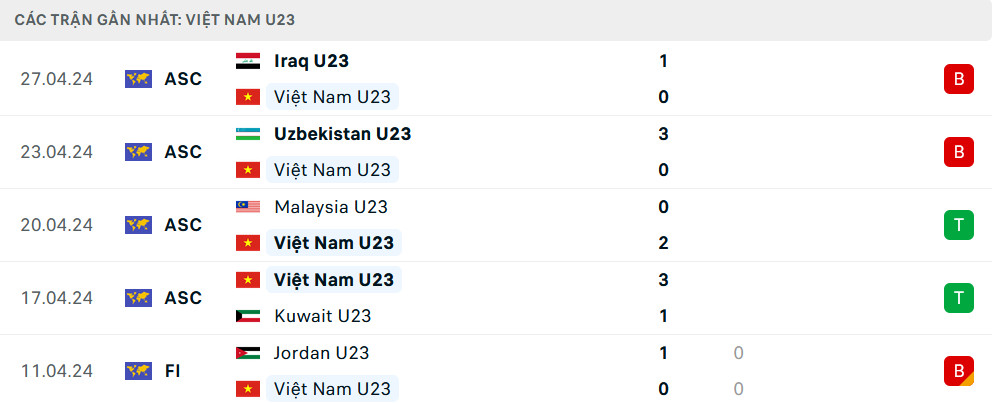The height and width of the screenshot is (403, 995).
Task: Click the ASC competition icon for 27.04.24
Action: tap(138, 79)
